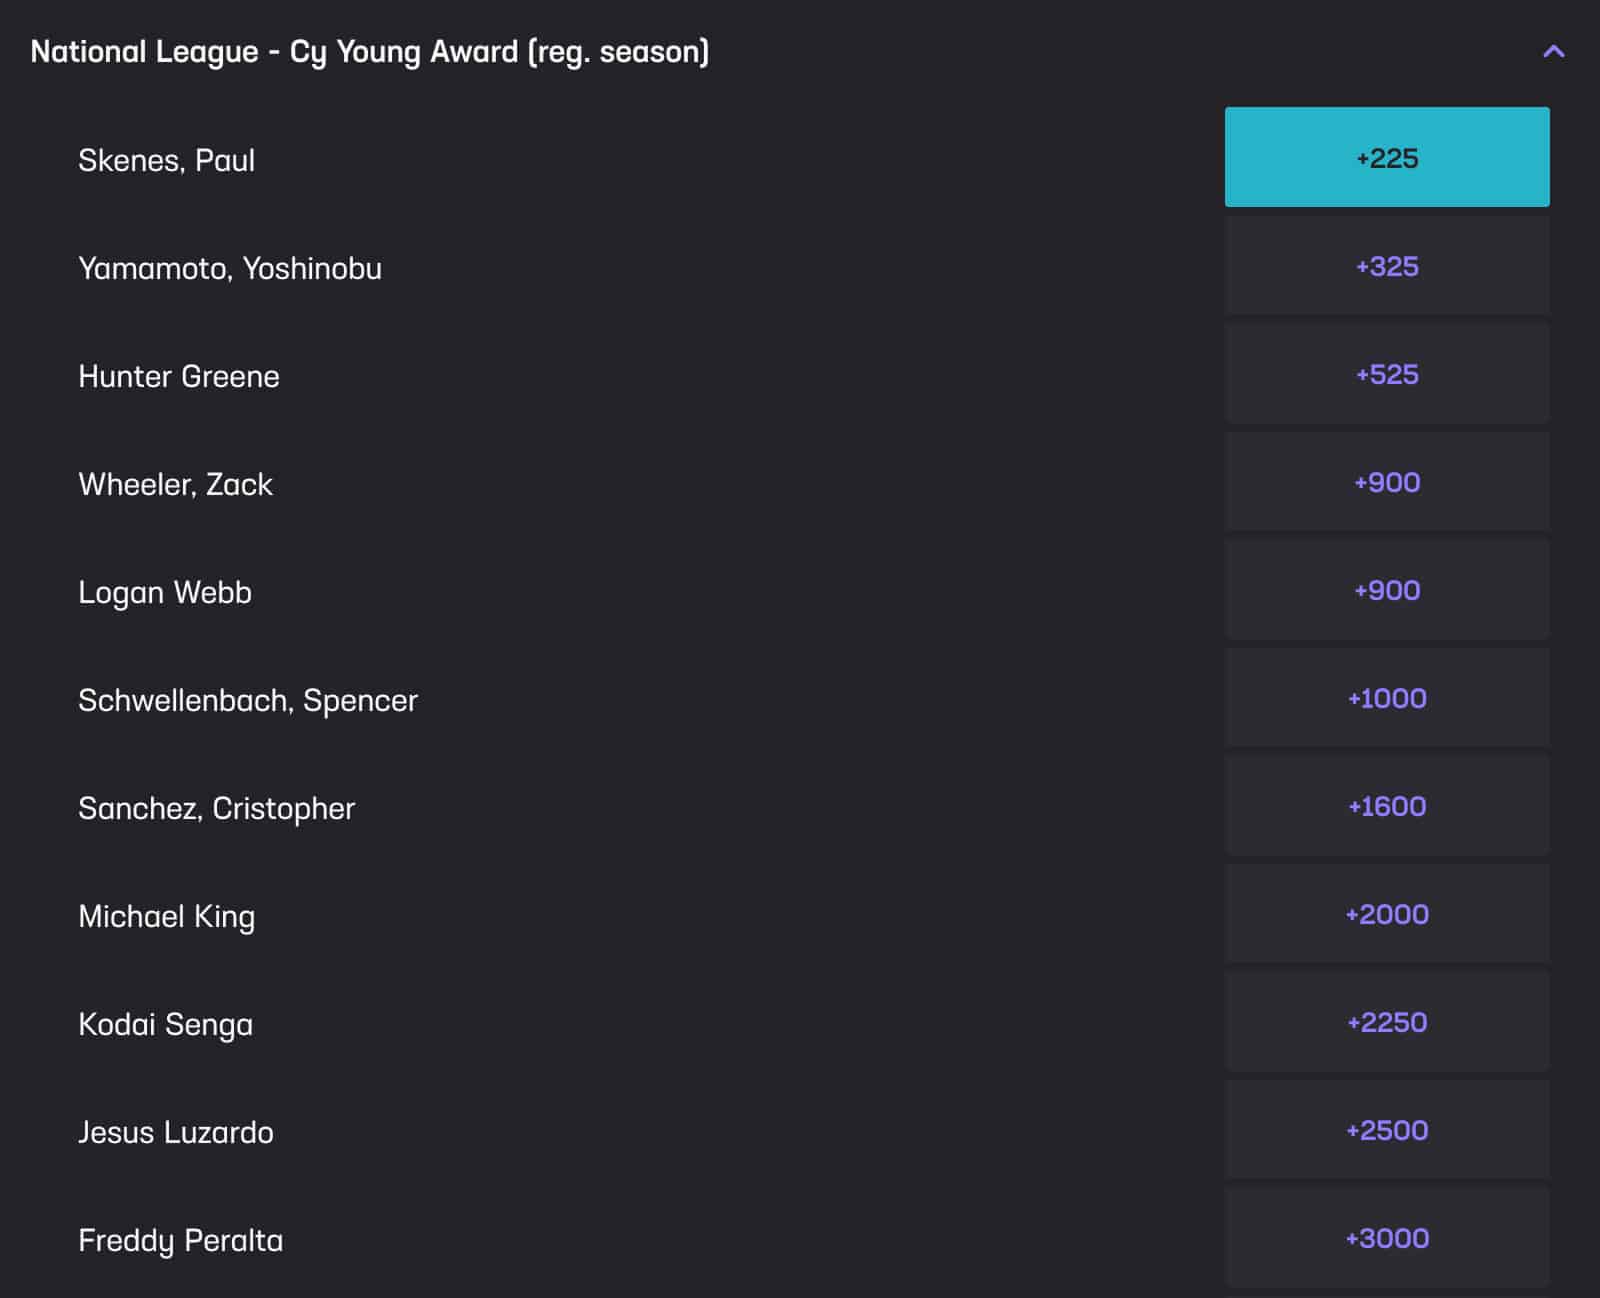Pick Michael King +2000 odds
The height and width of the screenshot is (1298, 1600).
pos(1386,914)
